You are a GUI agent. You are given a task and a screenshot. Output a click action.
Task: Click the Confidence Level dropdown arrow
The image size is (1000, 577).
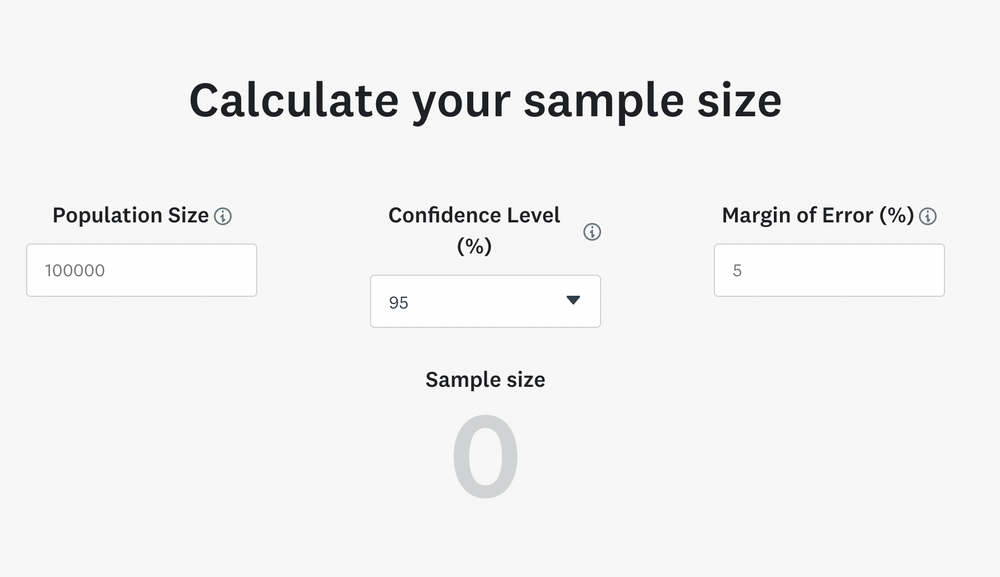point(573,300)
